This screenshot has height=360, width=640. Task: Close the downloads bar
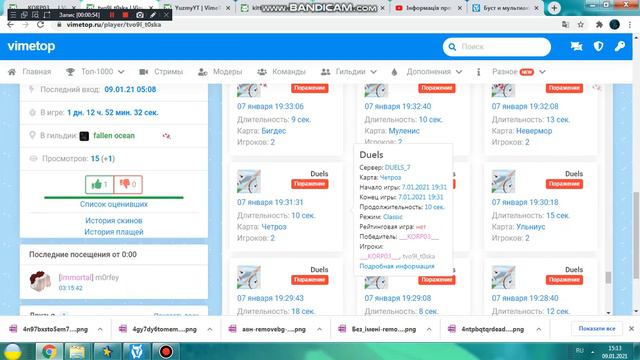(x=631, y=329)
